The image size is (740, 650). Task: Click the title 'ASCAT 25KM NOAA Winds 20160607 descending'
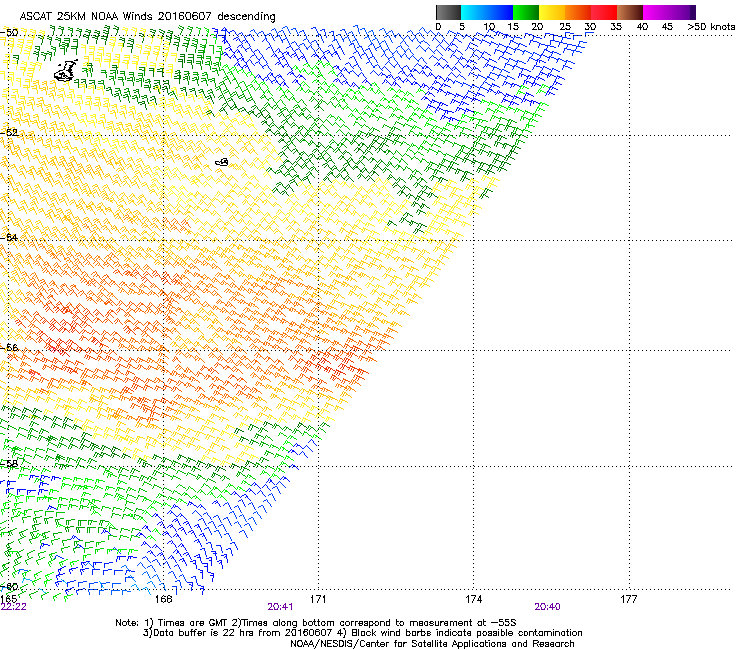[147, 16]
